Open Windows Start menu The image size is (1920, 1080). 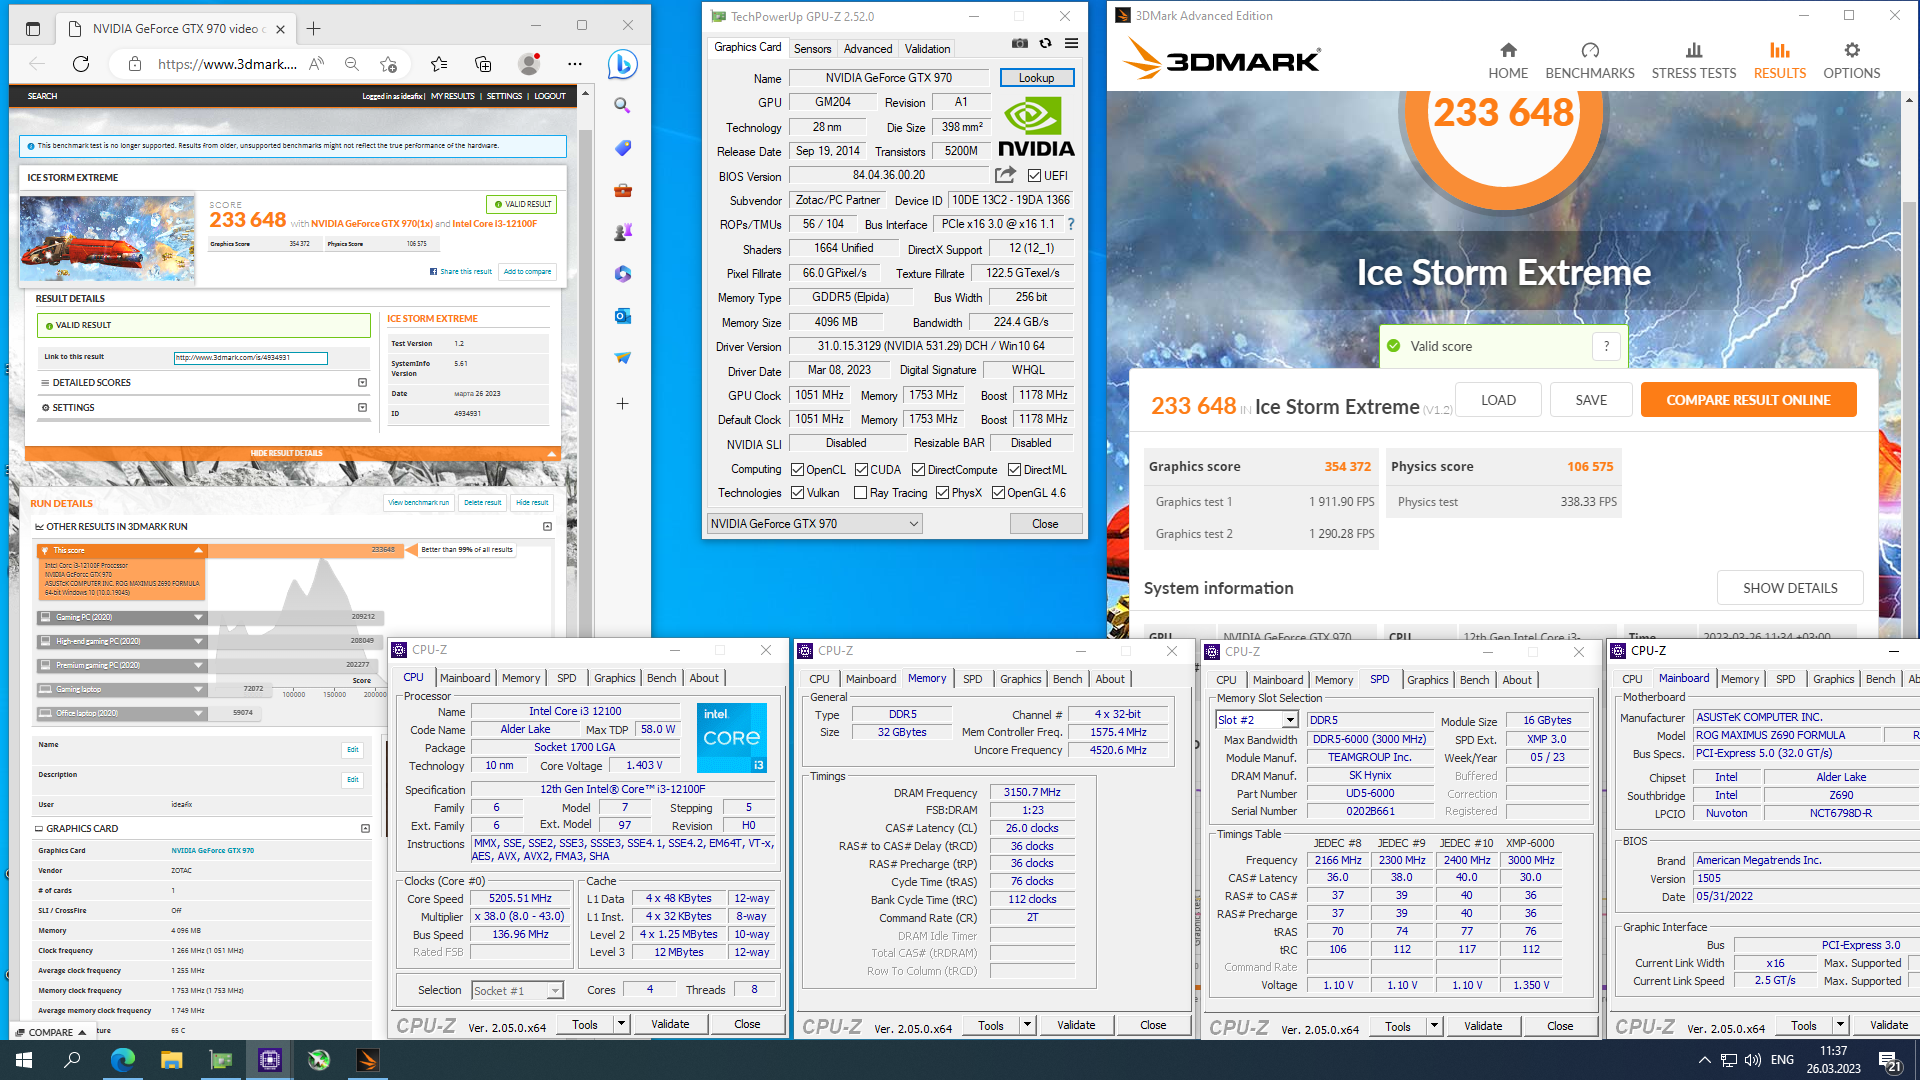(x=24, y=1060)
